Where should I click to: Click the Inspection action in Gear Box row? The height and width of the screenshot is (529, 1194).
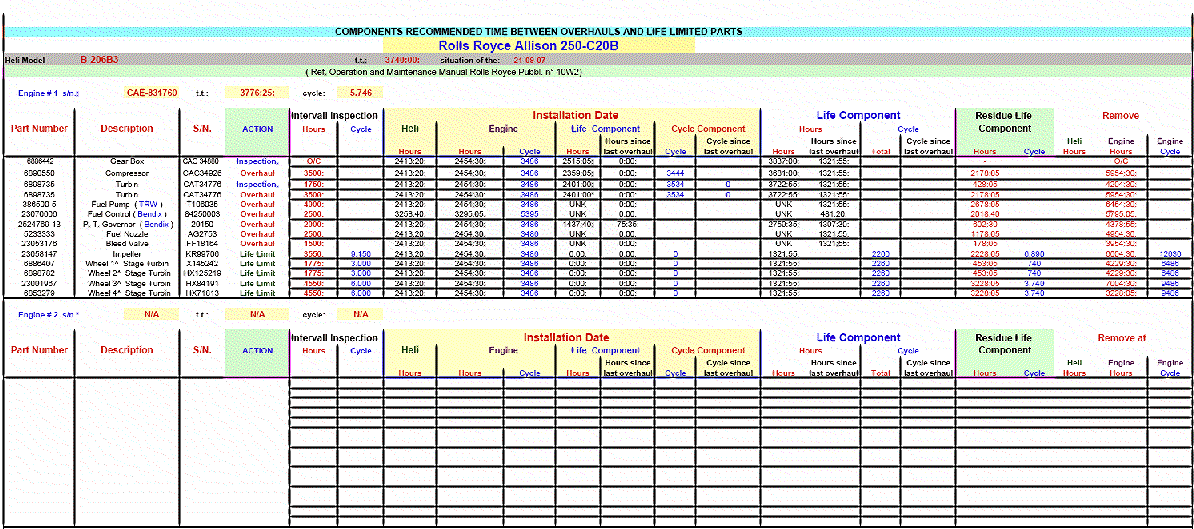[257, 161]
